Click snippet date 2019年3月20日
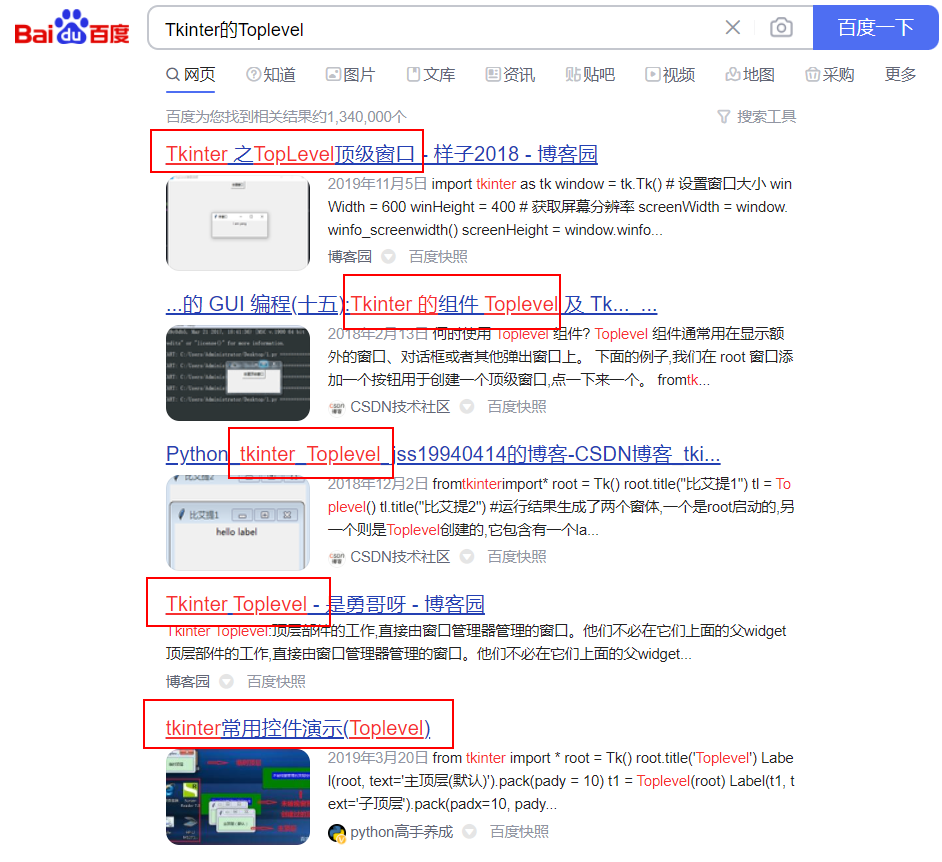The height and width of the screenshot is (862, 942). tap(377, 758)
